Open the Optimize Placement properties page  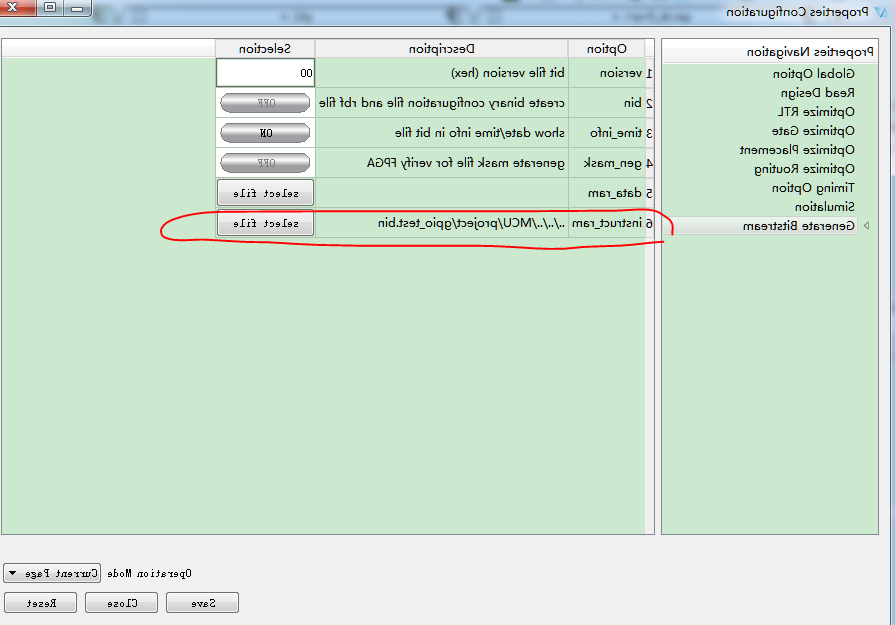(x=797, y=150)
